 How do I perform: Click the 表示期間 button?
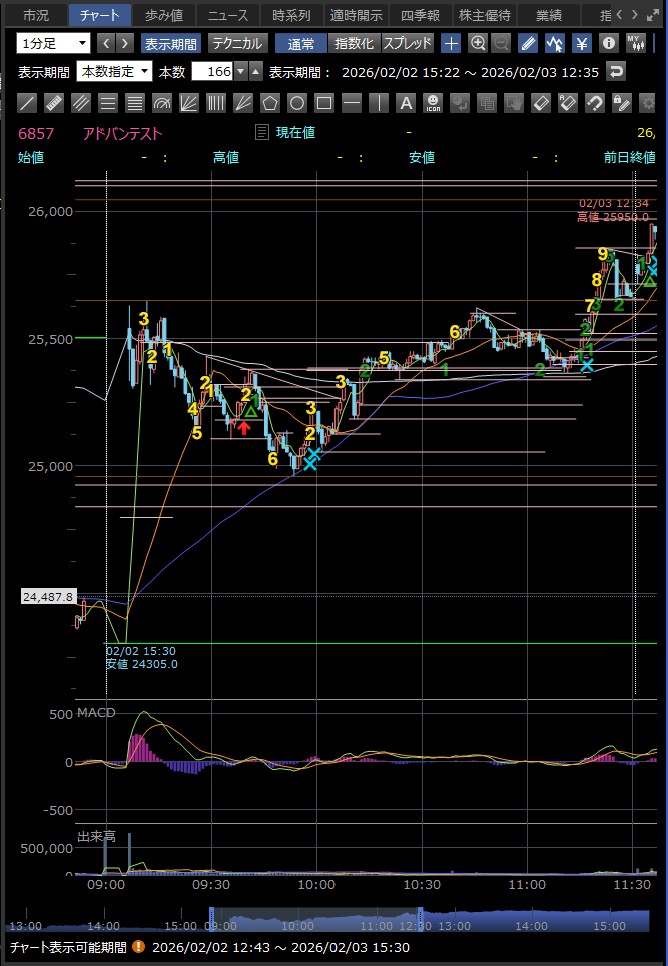[x=171, y=43]
